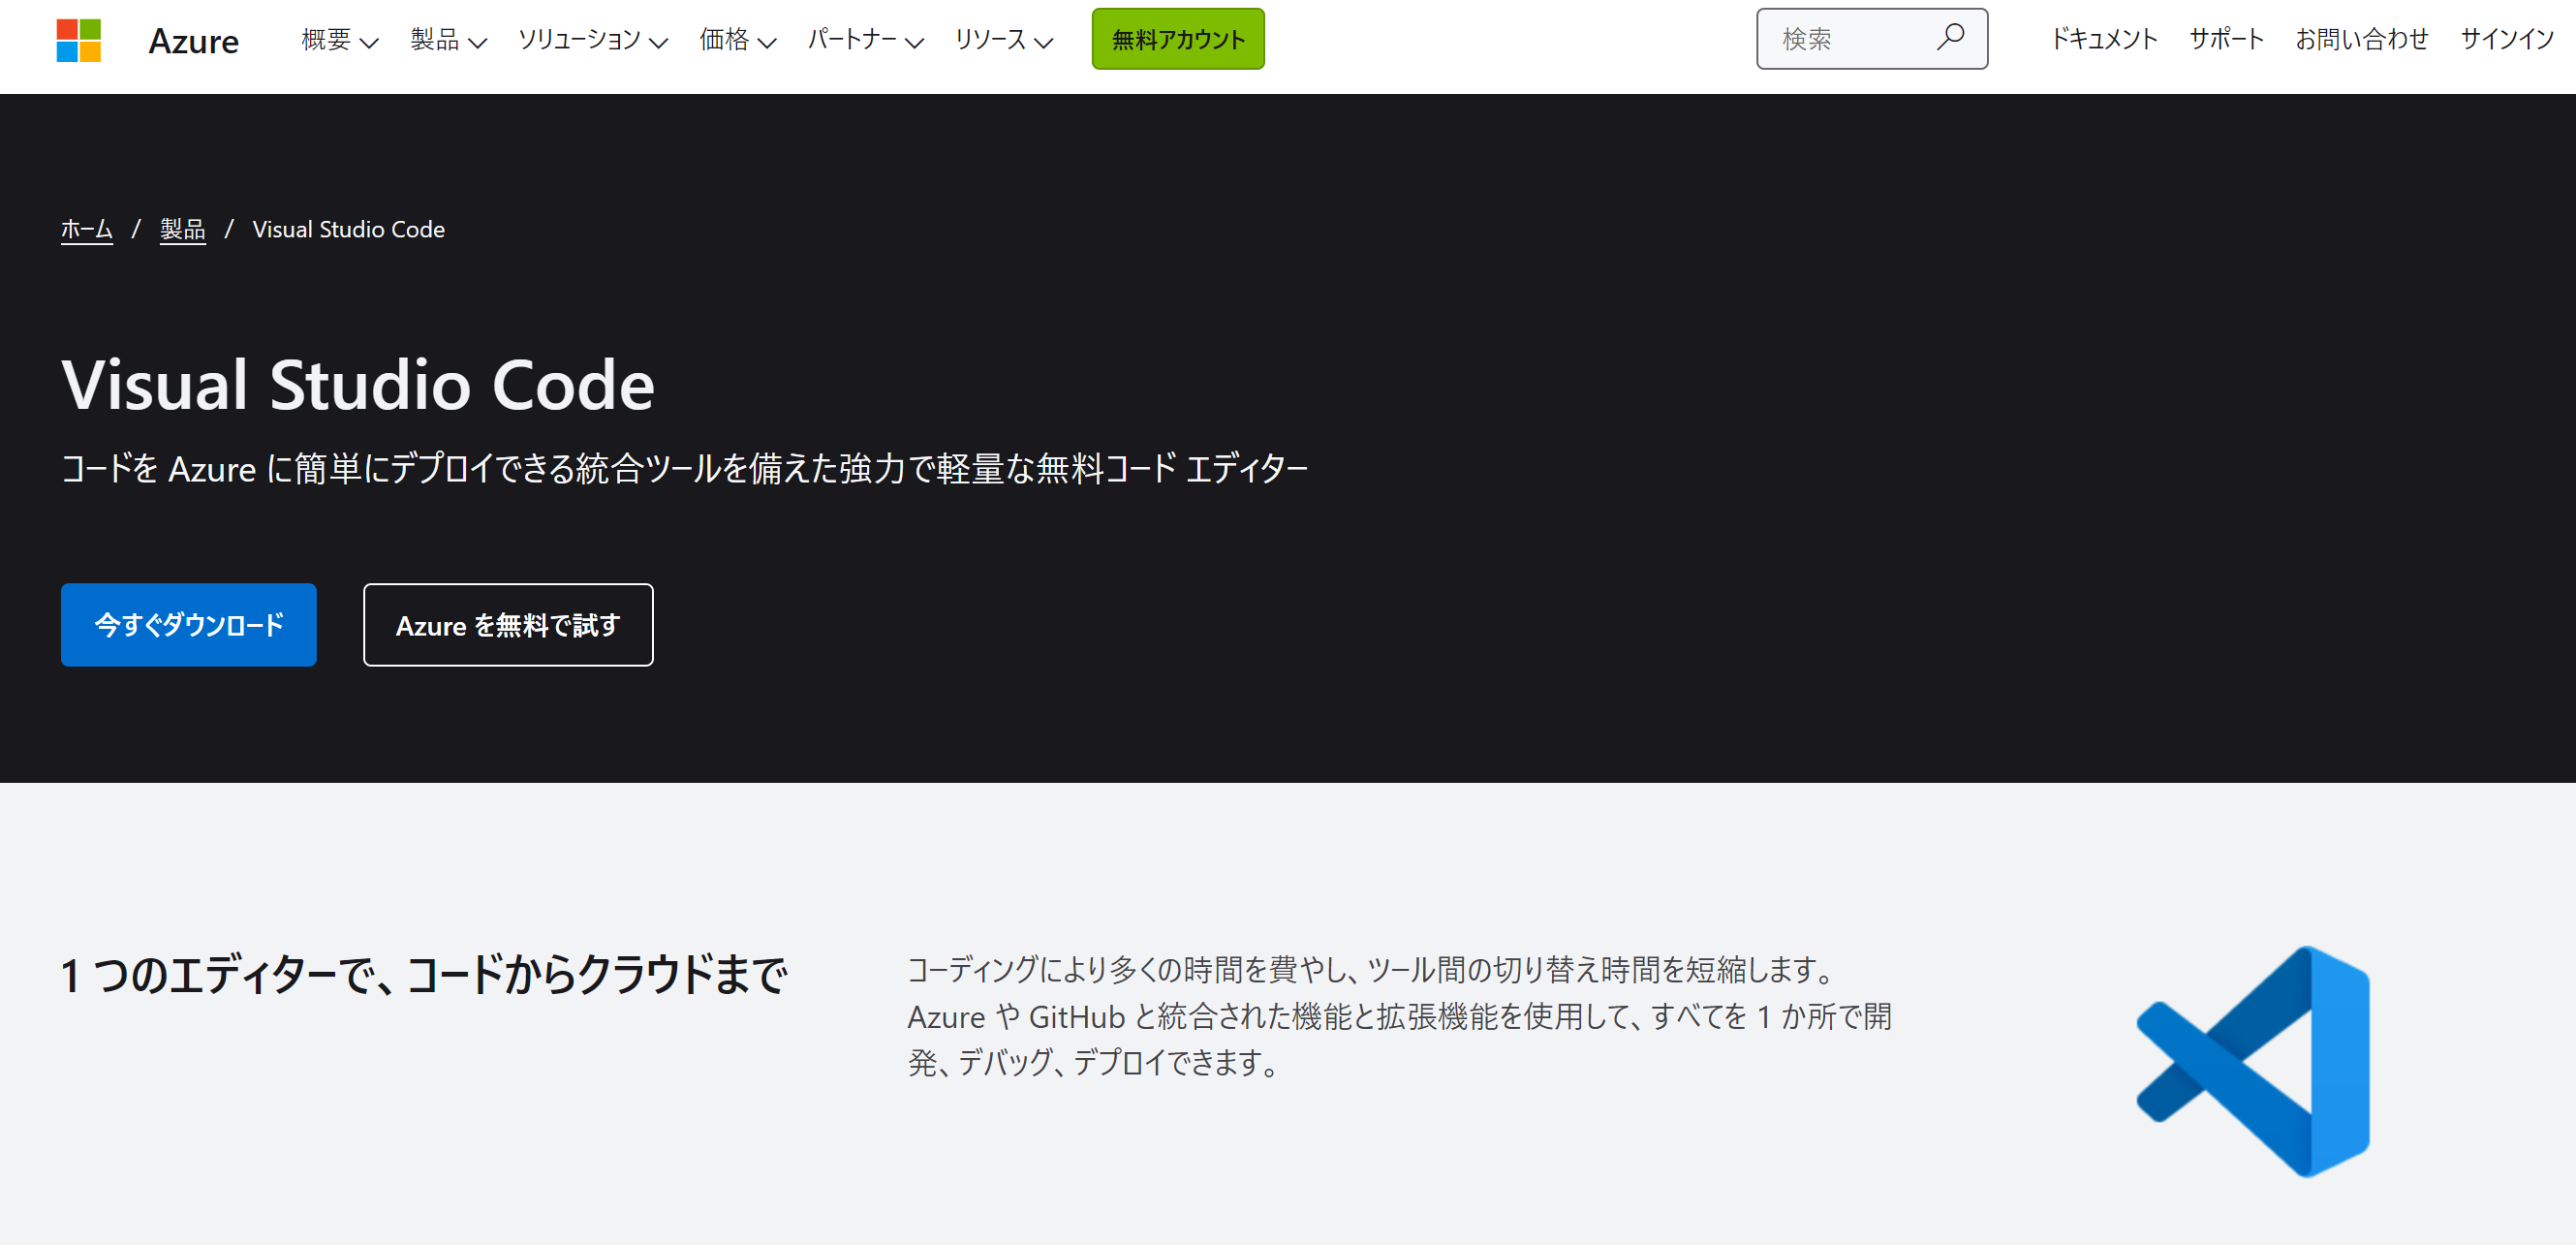The height and width of the screenshot is (1245, 2576).
Task: Click the 今すぐダウンロード button
Action: pyautogui.click(x=189, y=625)
